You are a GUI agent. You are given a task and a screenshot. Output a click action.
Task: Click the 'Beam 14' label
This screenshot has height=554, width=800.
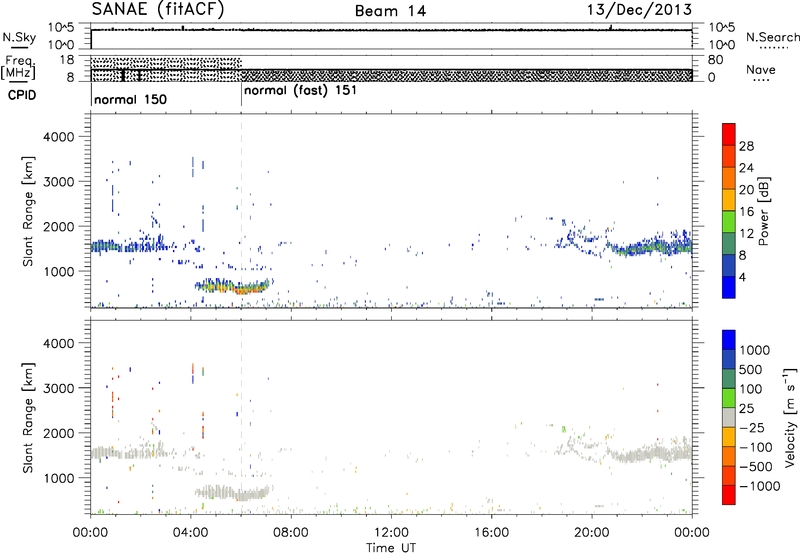click(390, 11)
